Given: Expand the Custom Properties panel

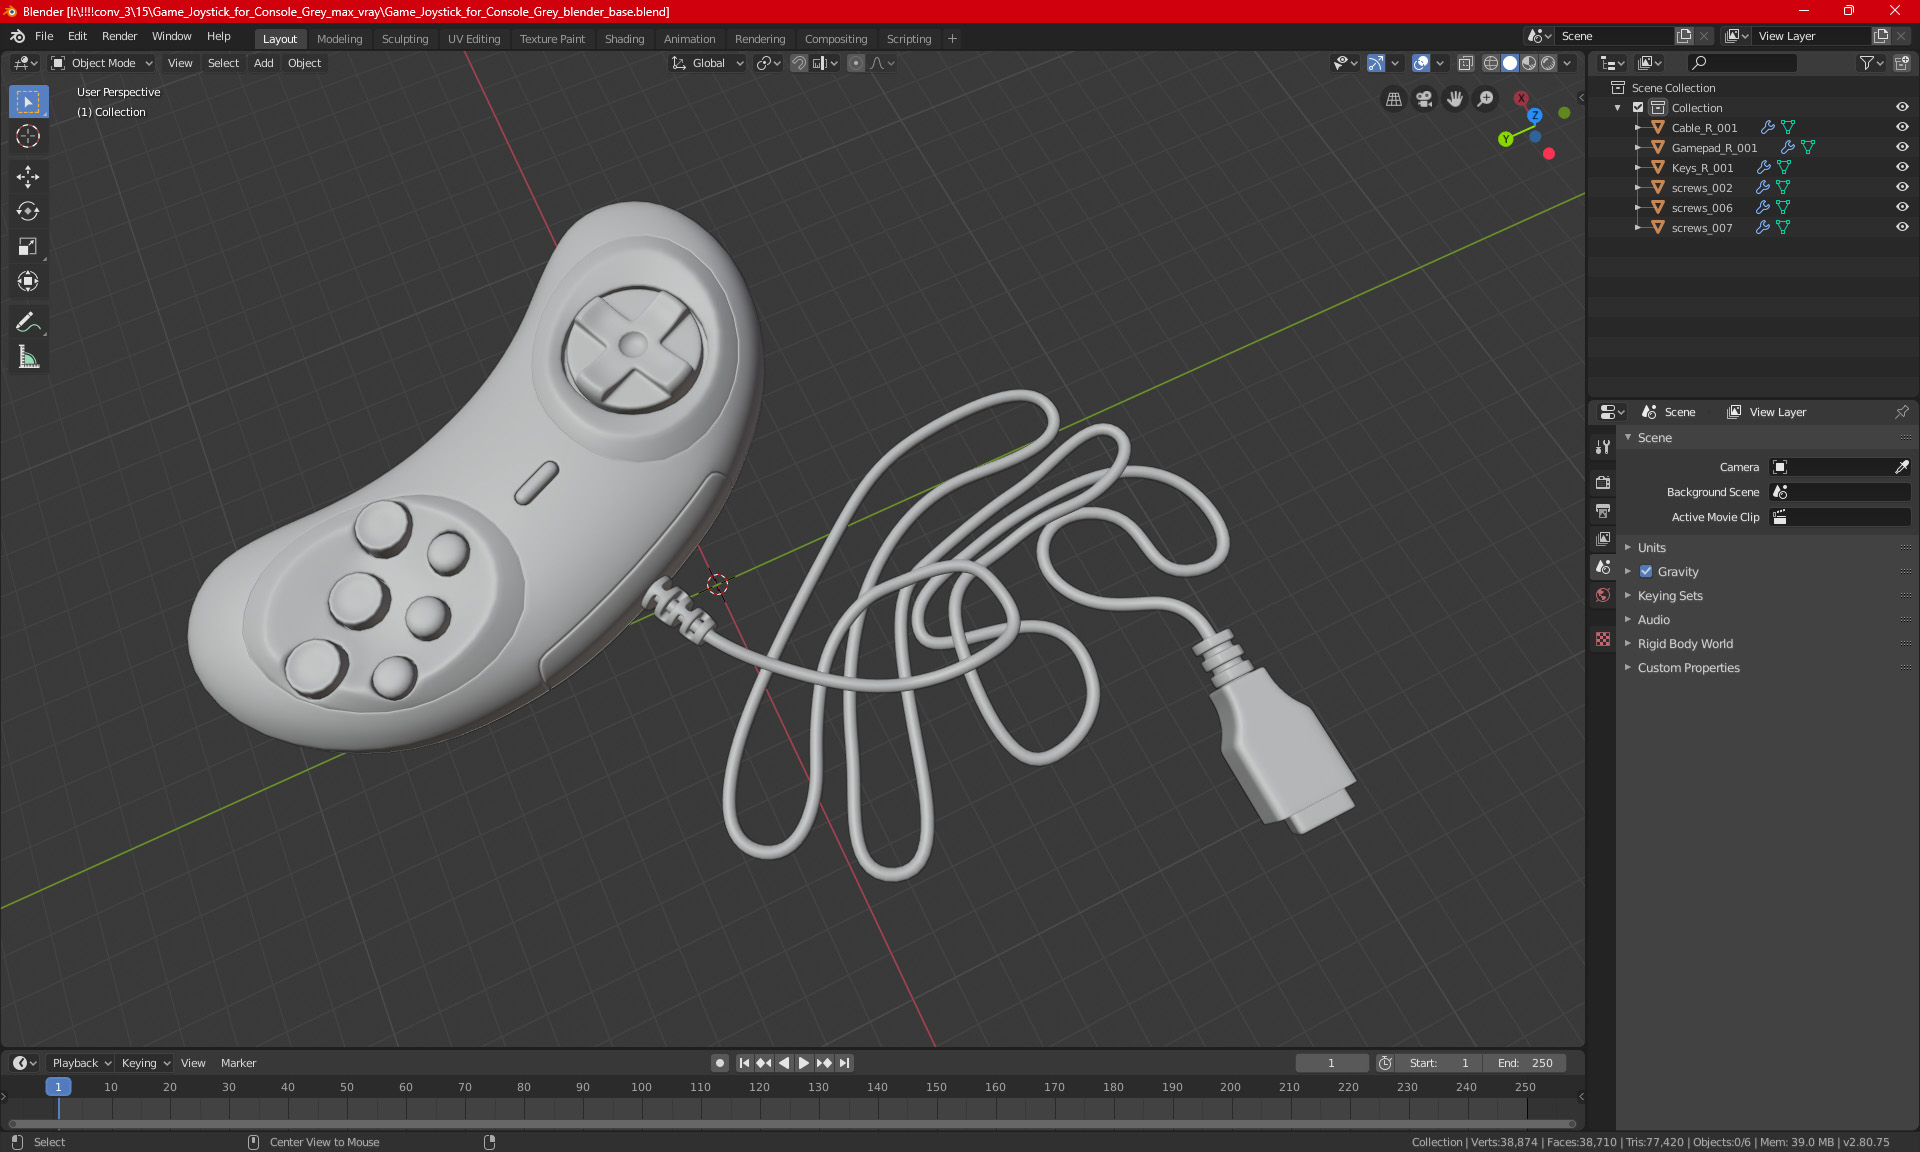Looking at the screenshot, I should (1688, 667).
